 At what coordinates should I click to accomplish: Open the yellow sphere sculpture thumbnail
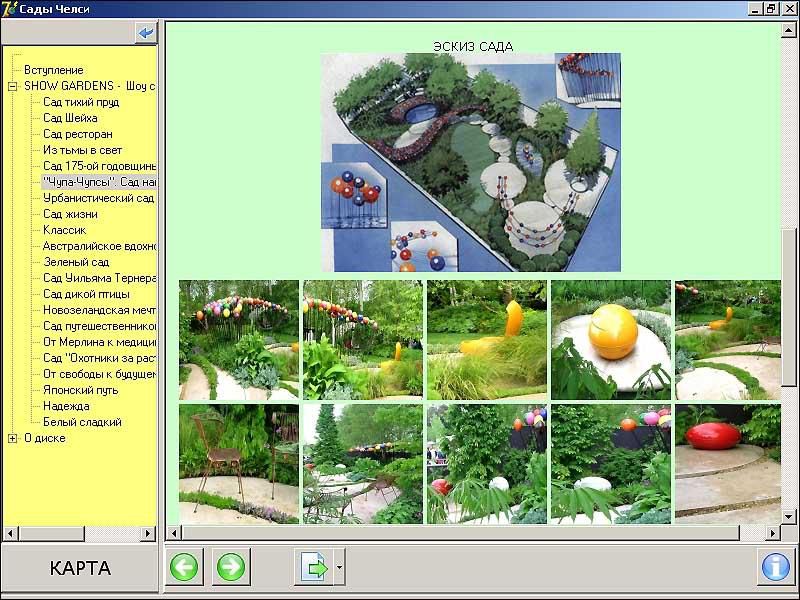point(610,340)
